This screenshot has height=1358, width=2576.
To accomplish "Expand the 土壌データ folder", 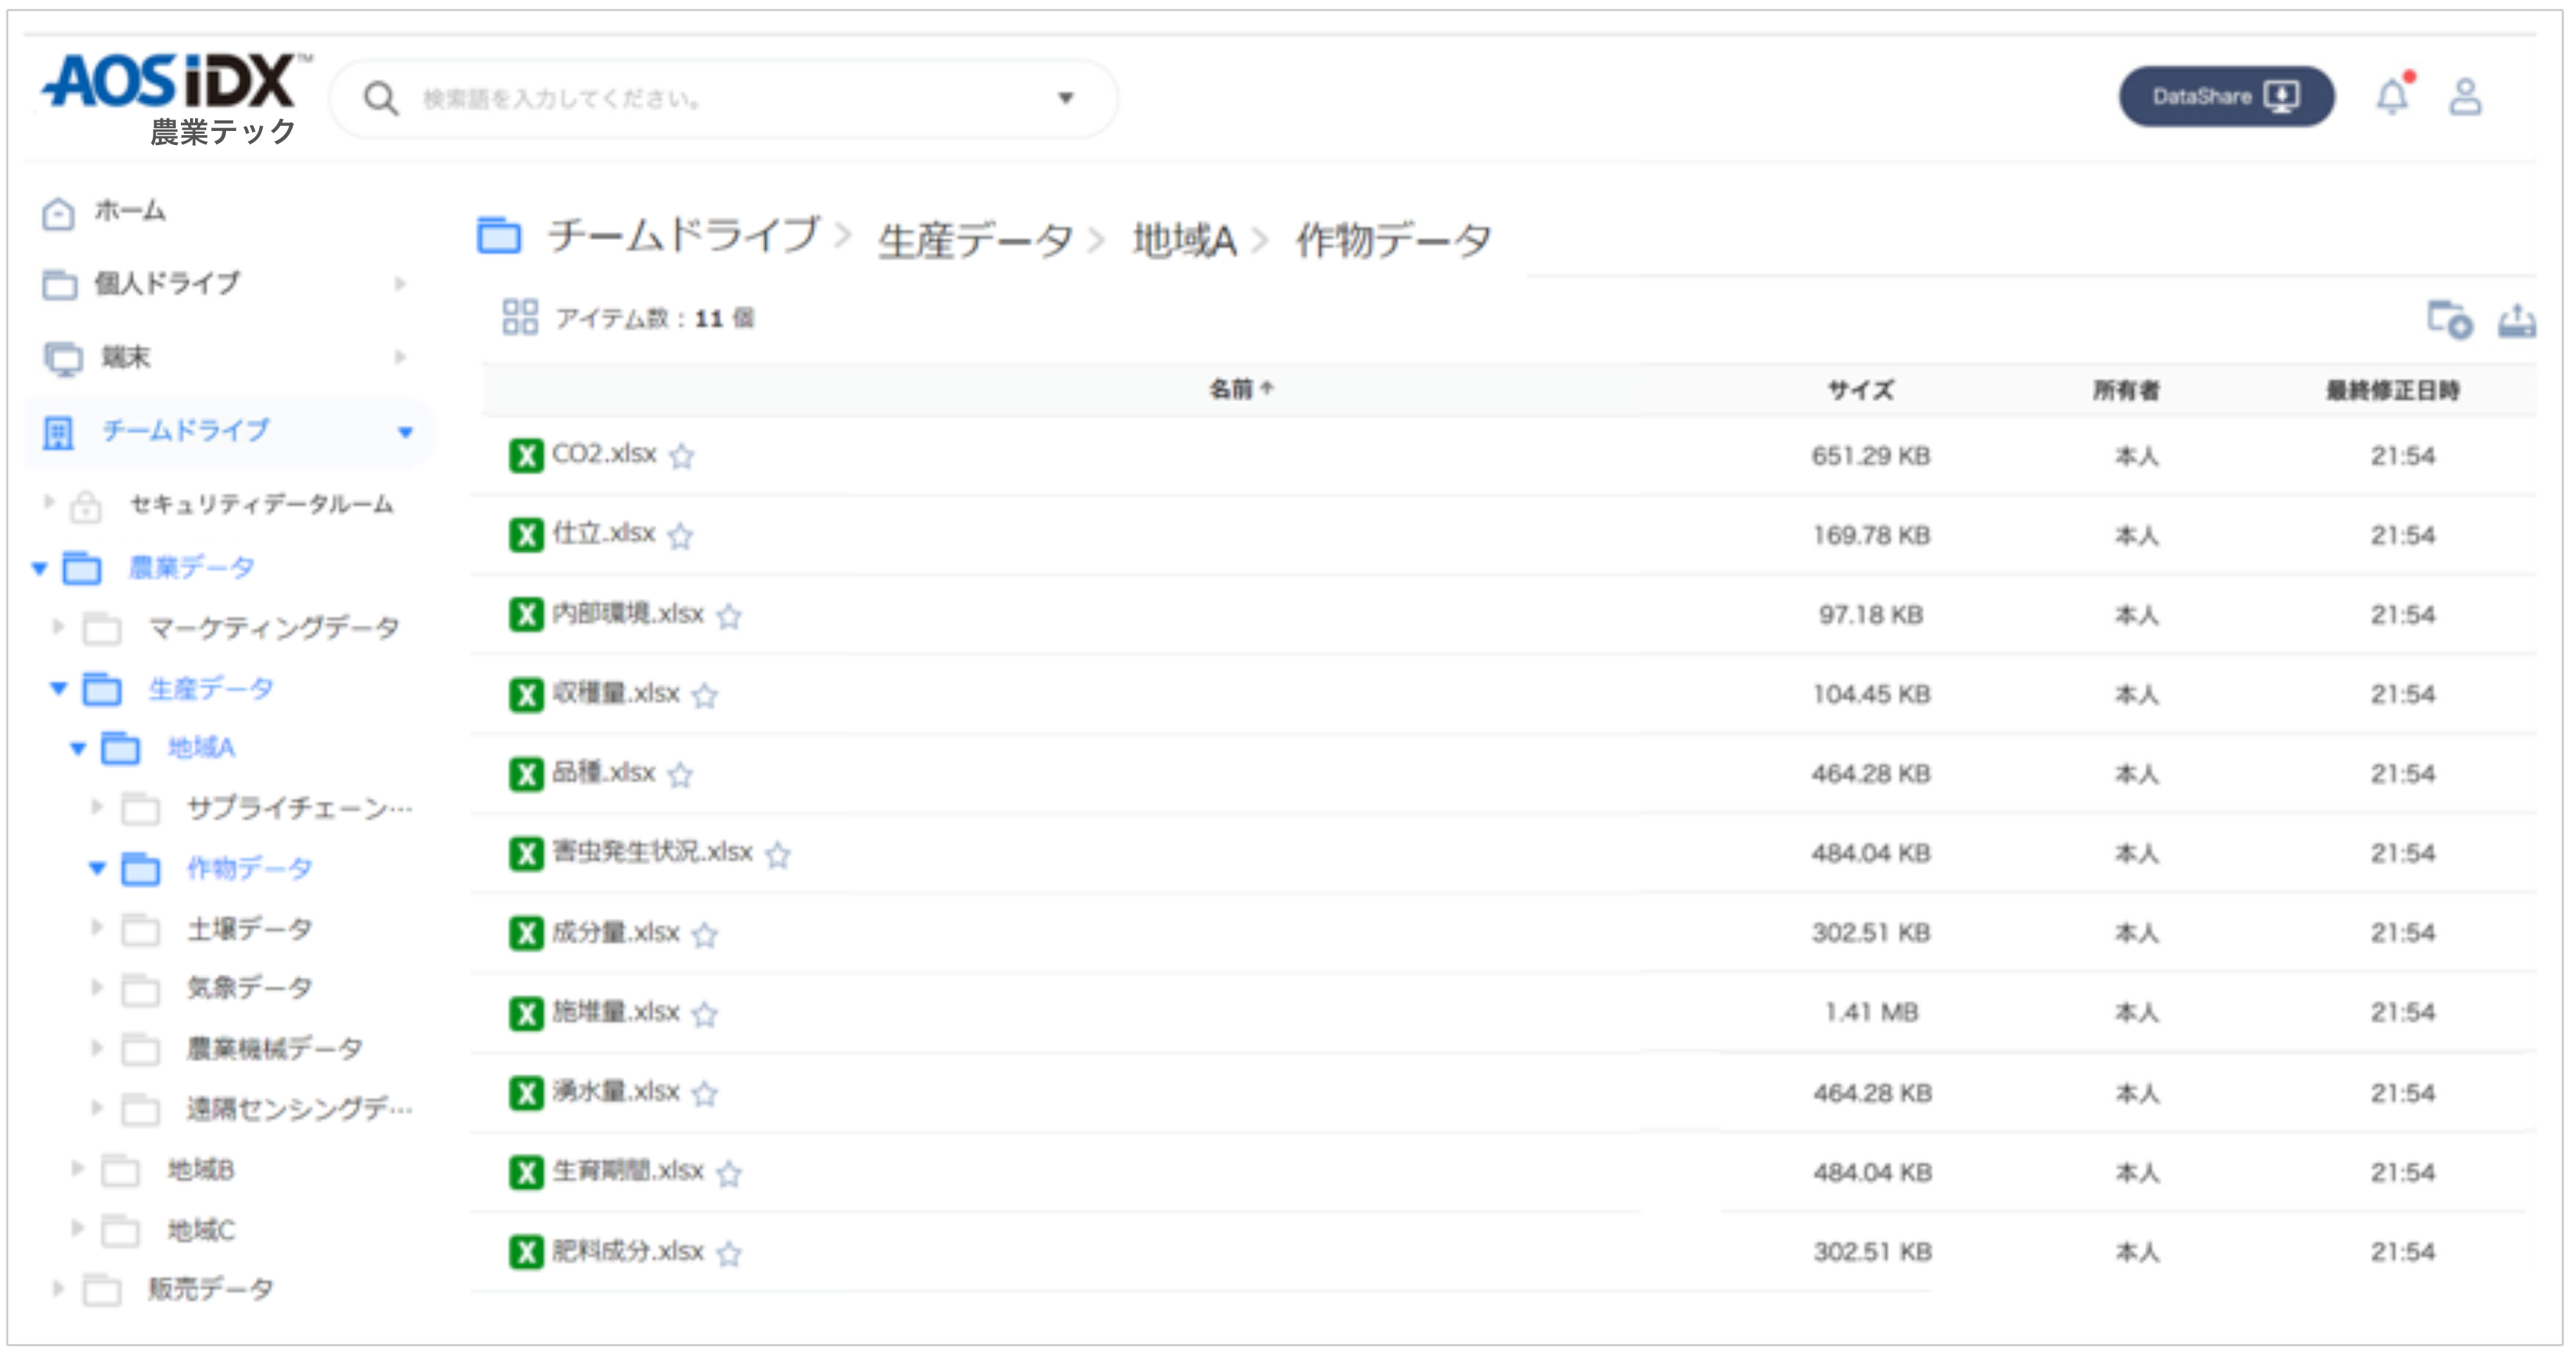I will (97, 928).
